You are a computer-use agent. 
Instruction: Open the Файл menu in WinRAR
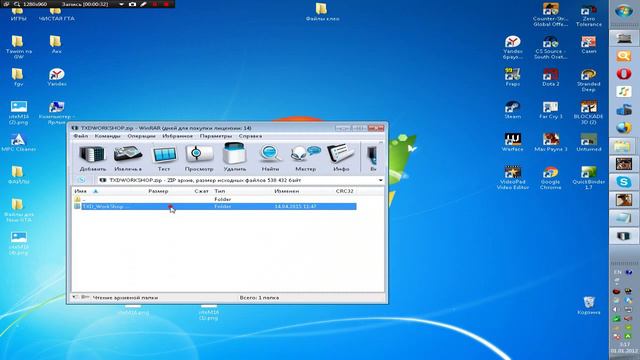tap(80, 136)
